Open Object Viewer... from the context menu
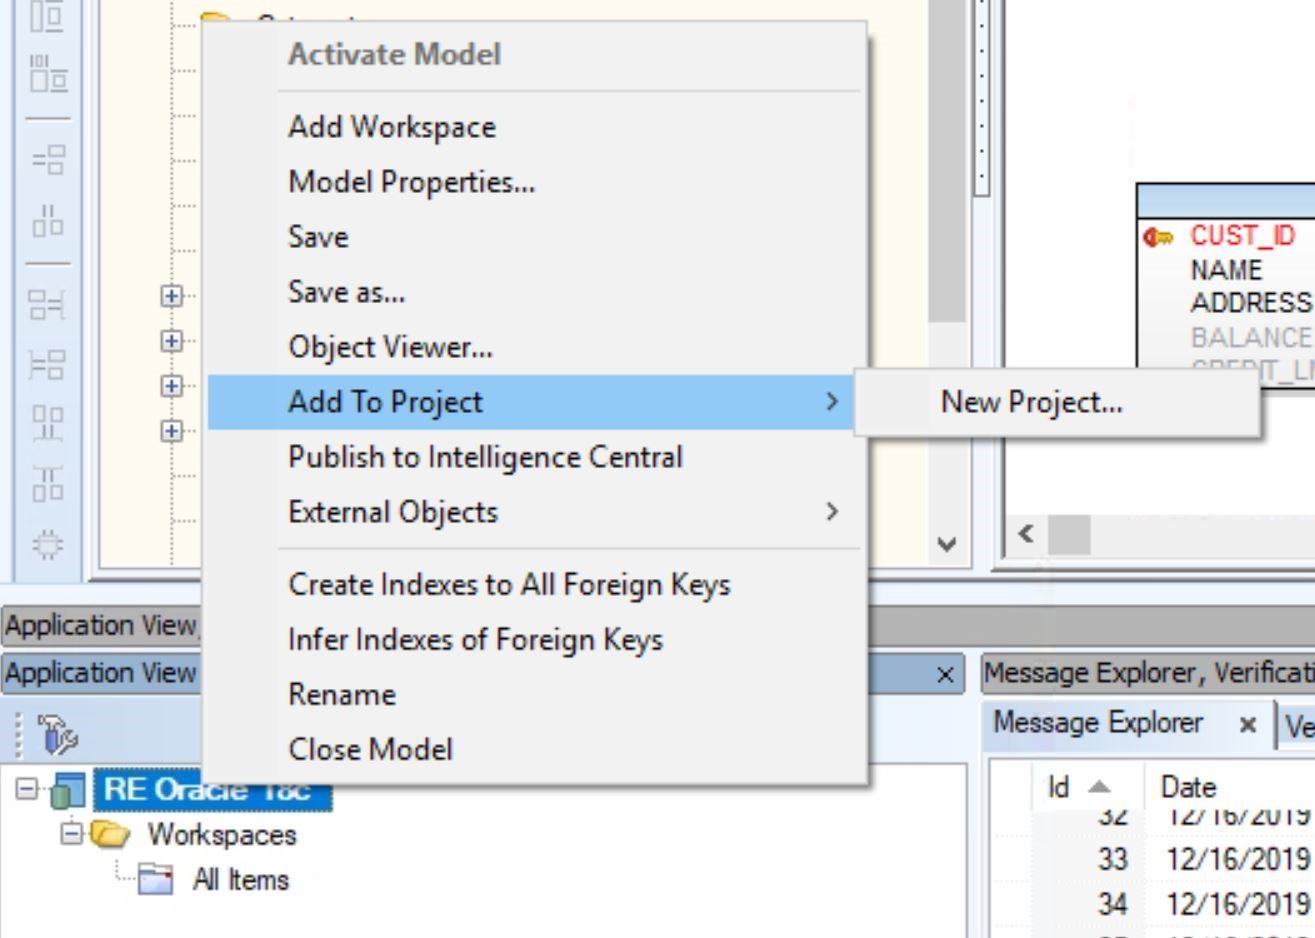Viewport: 1315px width, 938px height. click(390, 347)
